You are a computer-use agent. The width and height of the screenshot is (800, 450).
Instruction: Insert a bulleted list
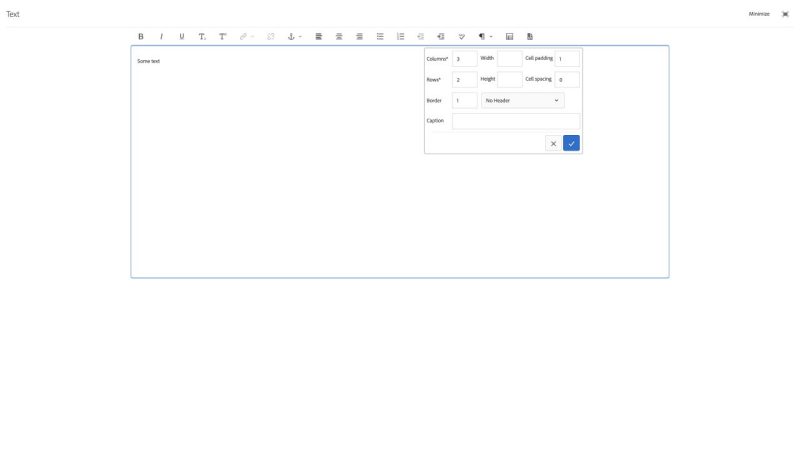[x=380, y=36]
